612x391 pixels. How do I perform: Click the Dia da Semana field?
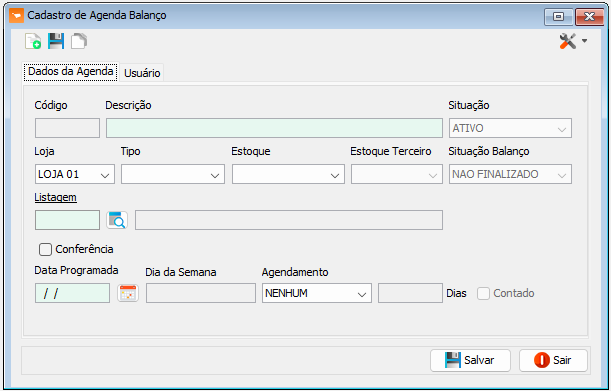coord(201,293)
